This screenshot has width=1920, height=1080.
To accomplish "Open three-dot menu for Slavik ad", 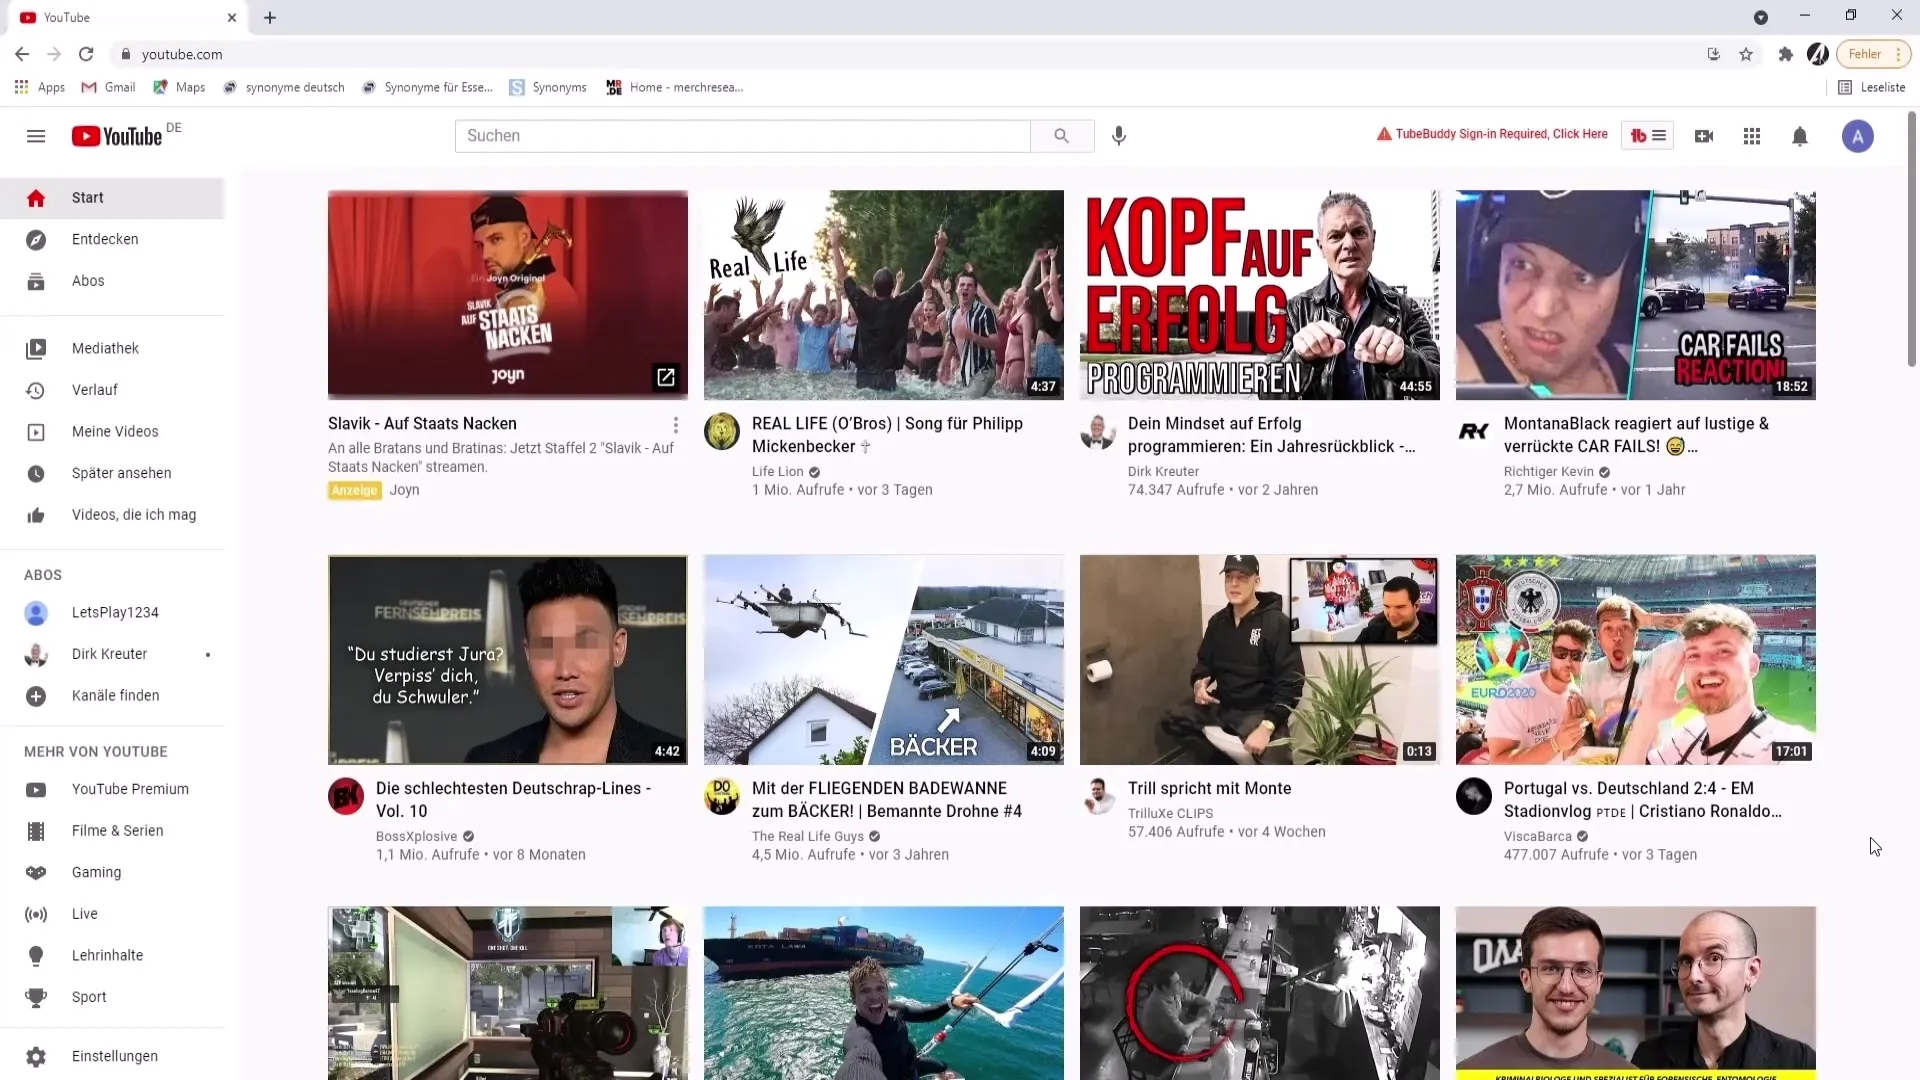I will click(x=675, y=425).
